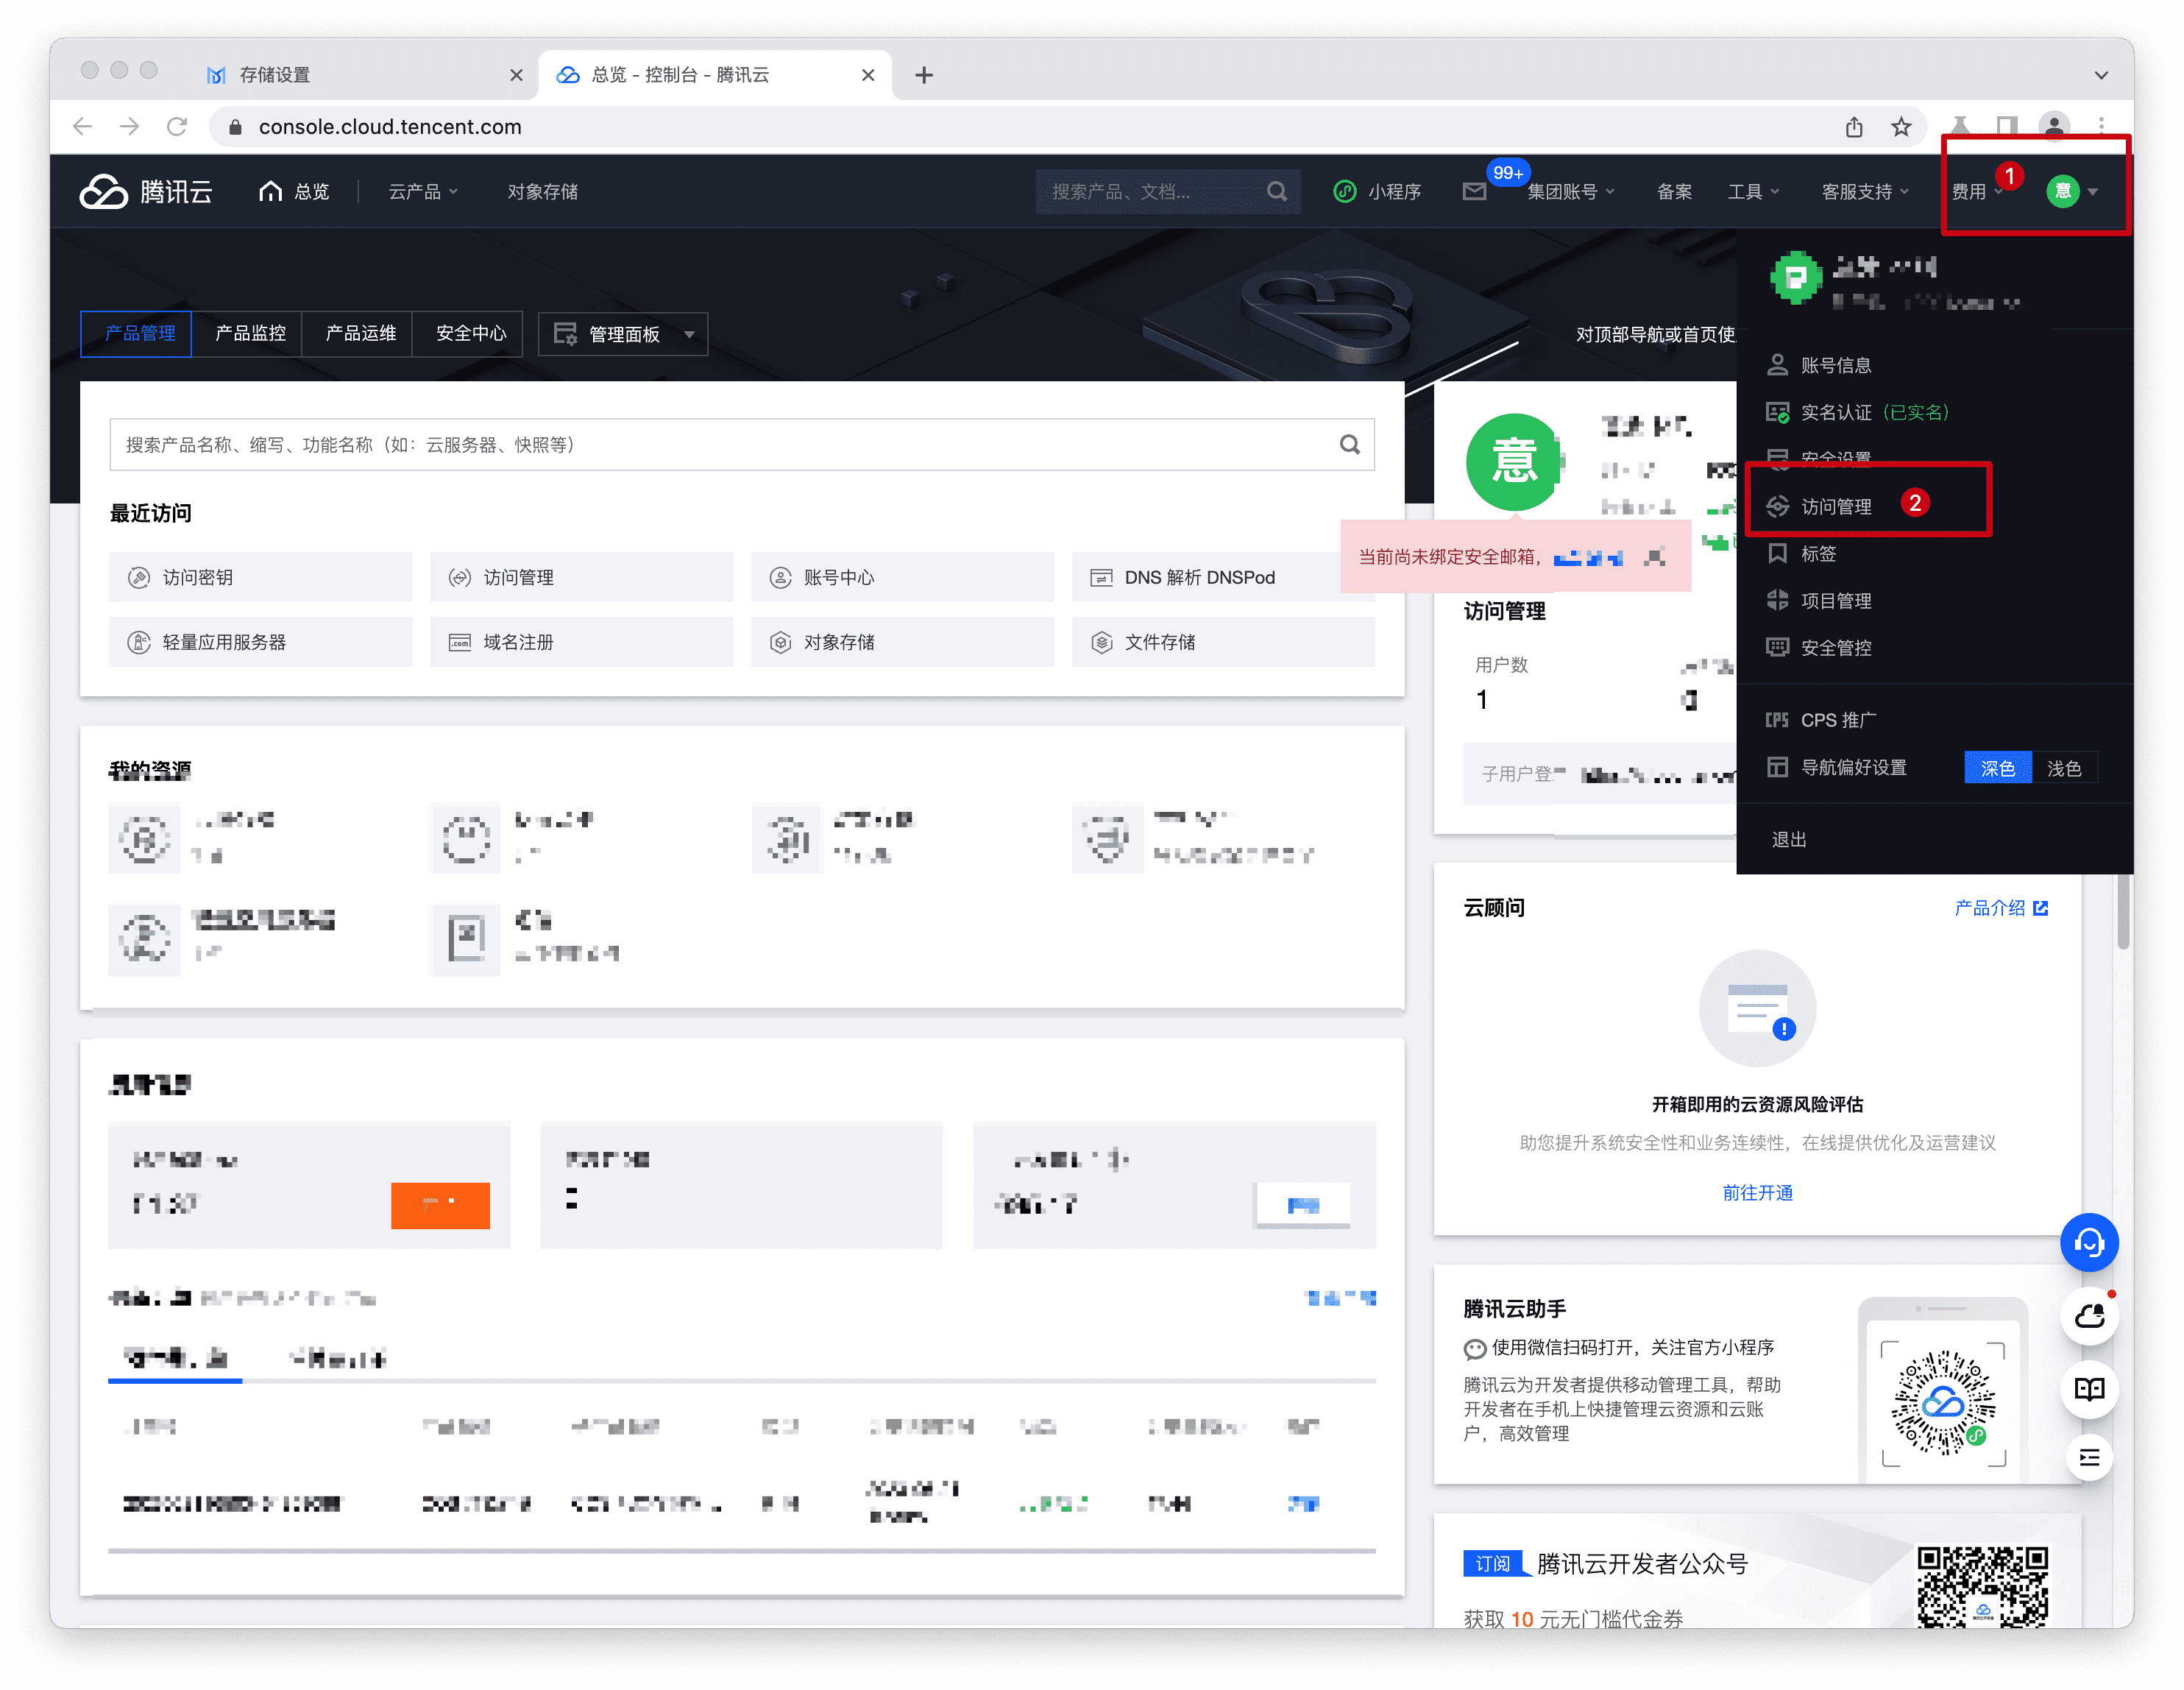
Task: Click 实名认证 menu entry
Action: click(x=1857, y=412)
